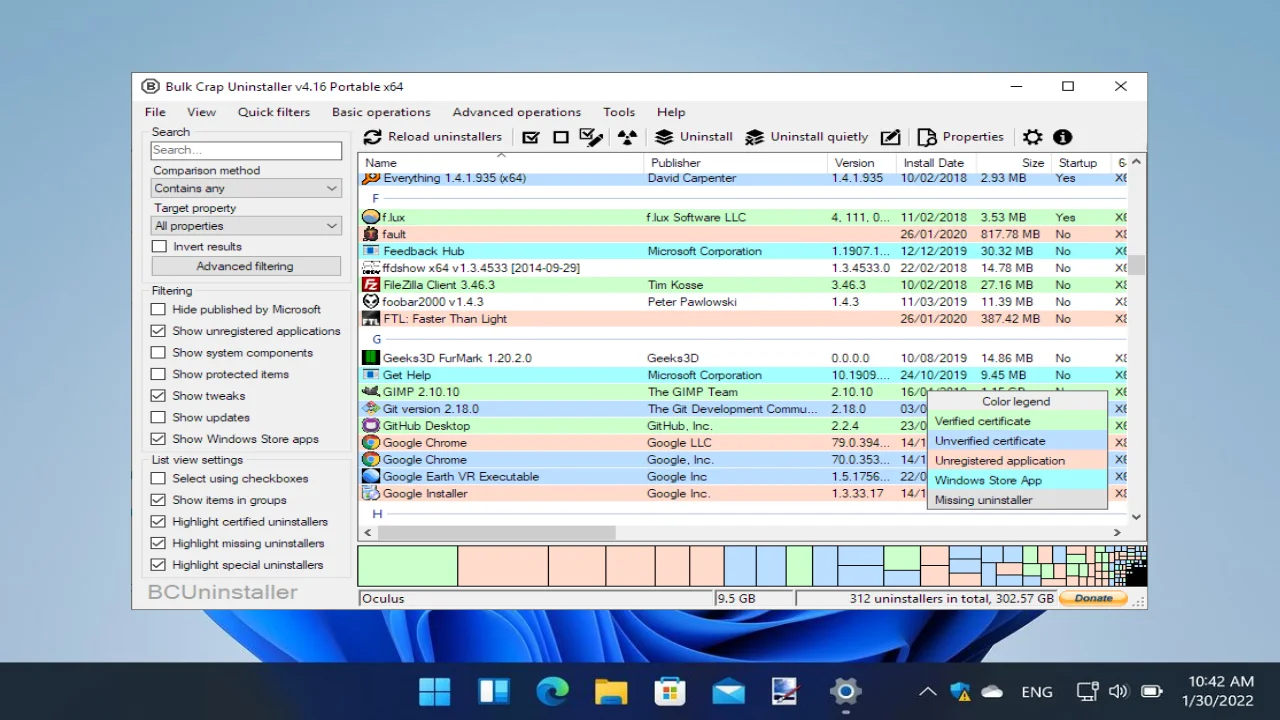The image size is (1280, 720).
Task: Uncheck Show tweaks checkbox
Action: point(159,396)
